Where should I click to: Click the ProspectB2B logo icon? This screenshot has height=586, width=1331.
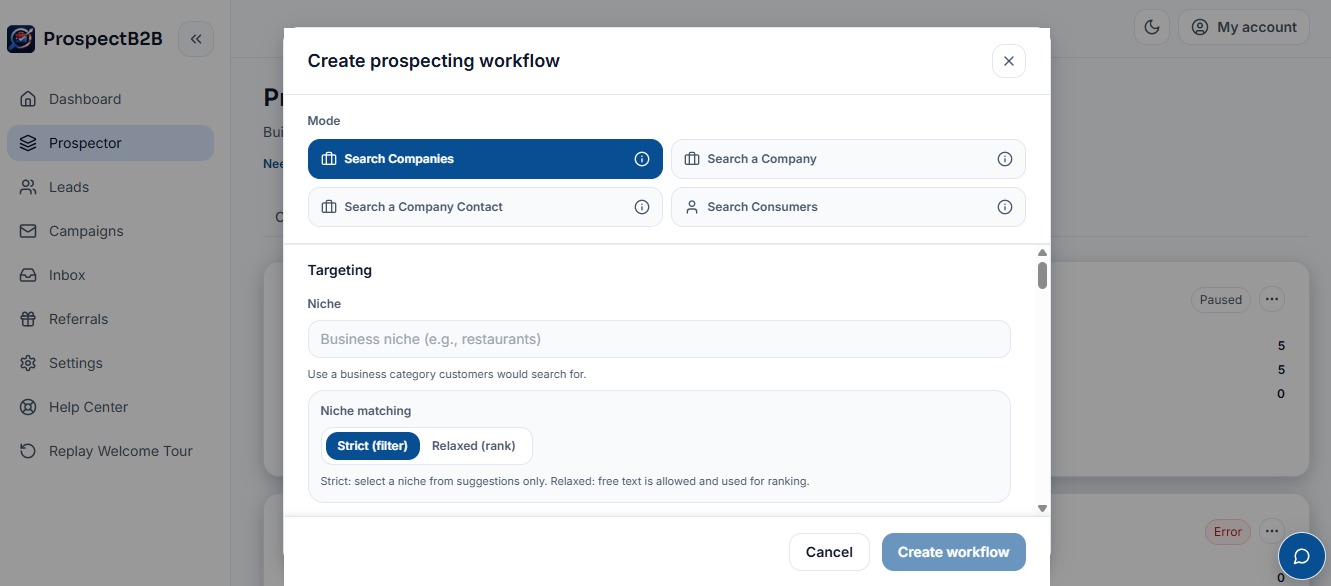click(x=21, y=39)
